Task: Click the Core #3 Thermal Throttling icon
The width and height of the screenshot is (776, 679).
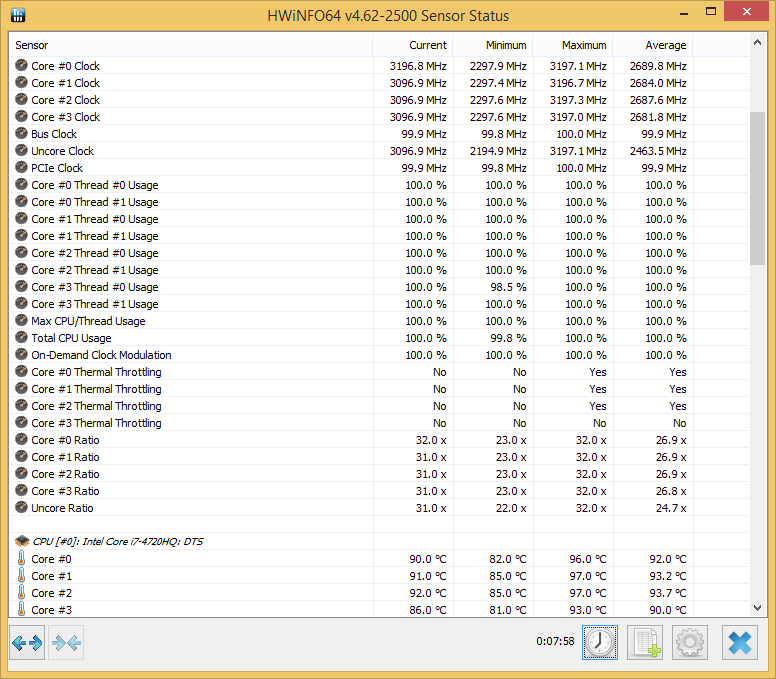Action: 21,422
